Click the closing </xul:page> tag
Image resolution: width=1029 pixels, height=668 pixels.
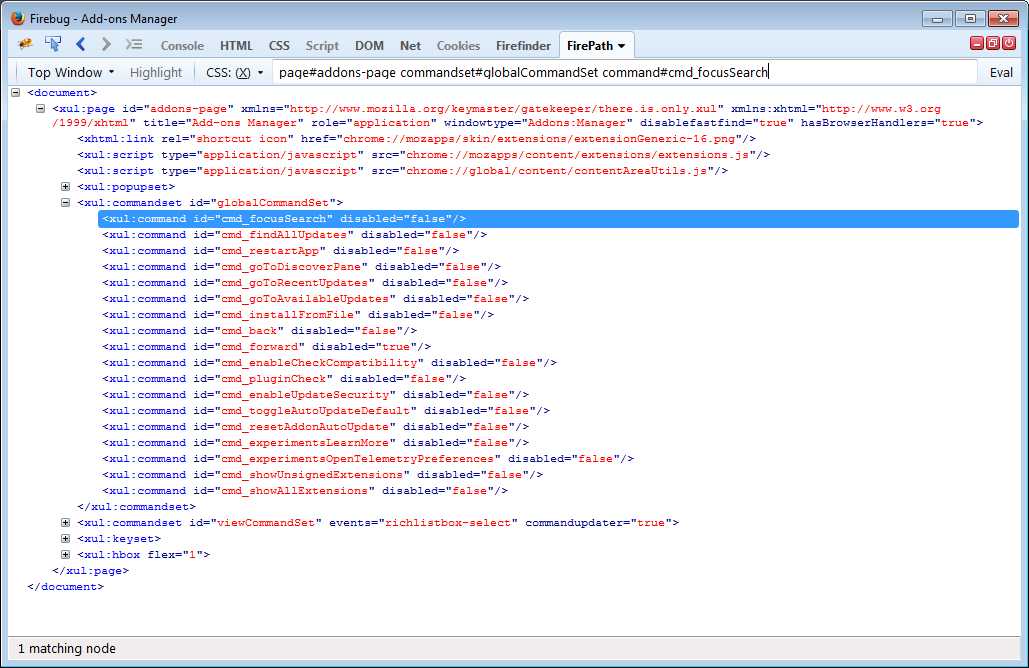pos(91,570)
